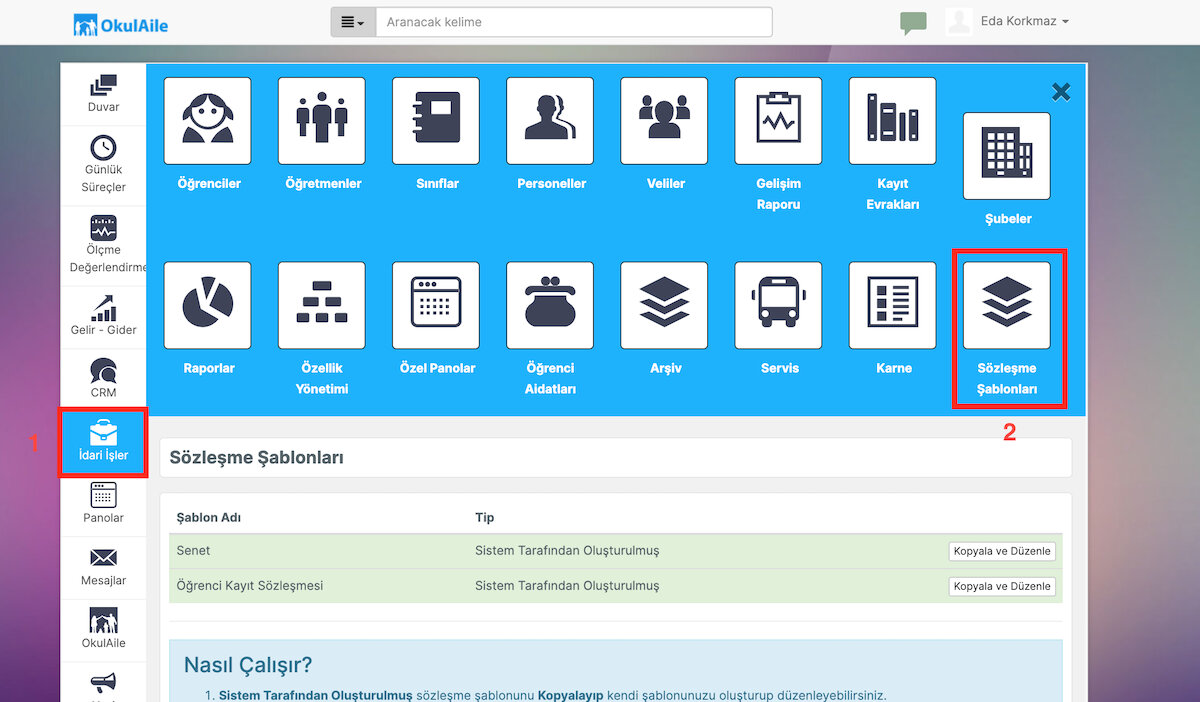The height and width of the screenshot is (702, 1200).
Task: Open Günlük Süreçler in sidebar
Action: coord(103,164)
